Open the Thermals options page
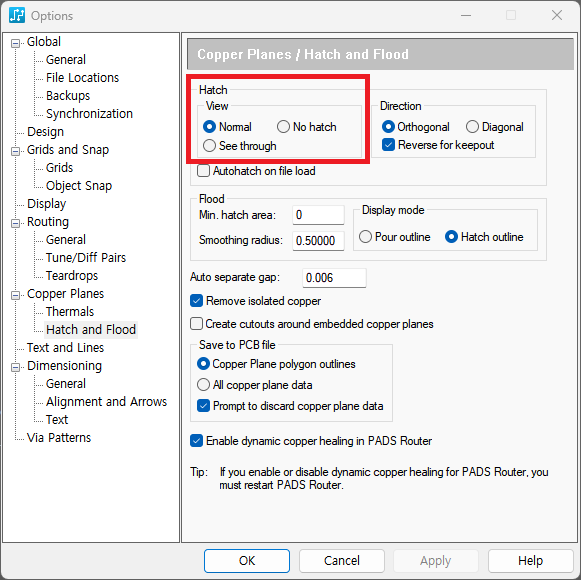The width and height of the screenshot is (581, 580). [x=70, y=312]
